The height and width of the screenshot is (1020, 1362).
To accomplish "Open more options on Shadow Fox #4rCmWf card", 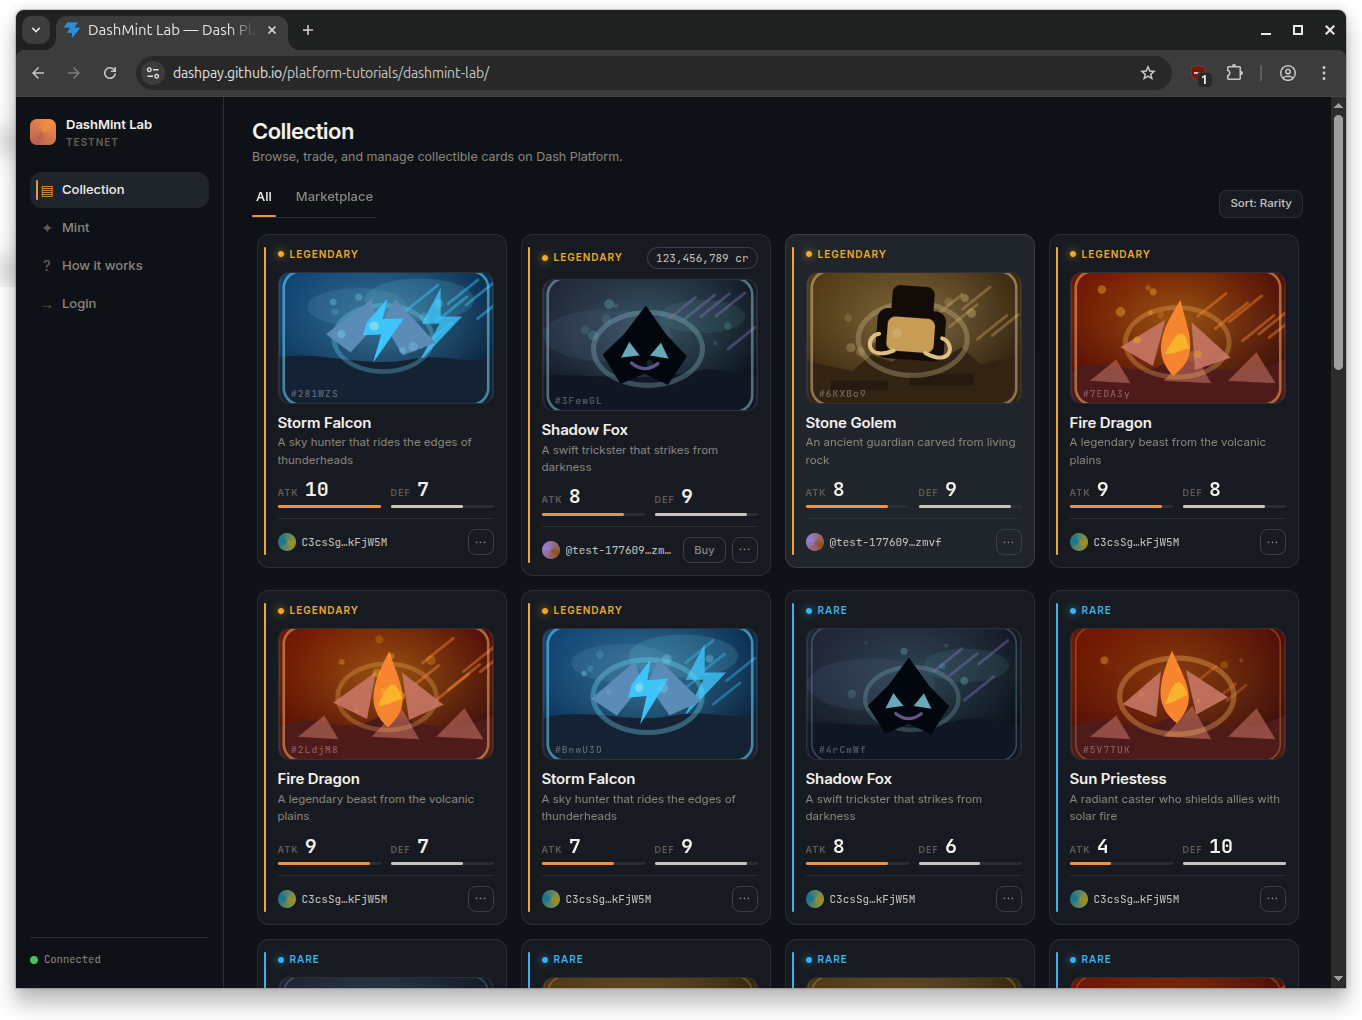I will (1009, 899).
